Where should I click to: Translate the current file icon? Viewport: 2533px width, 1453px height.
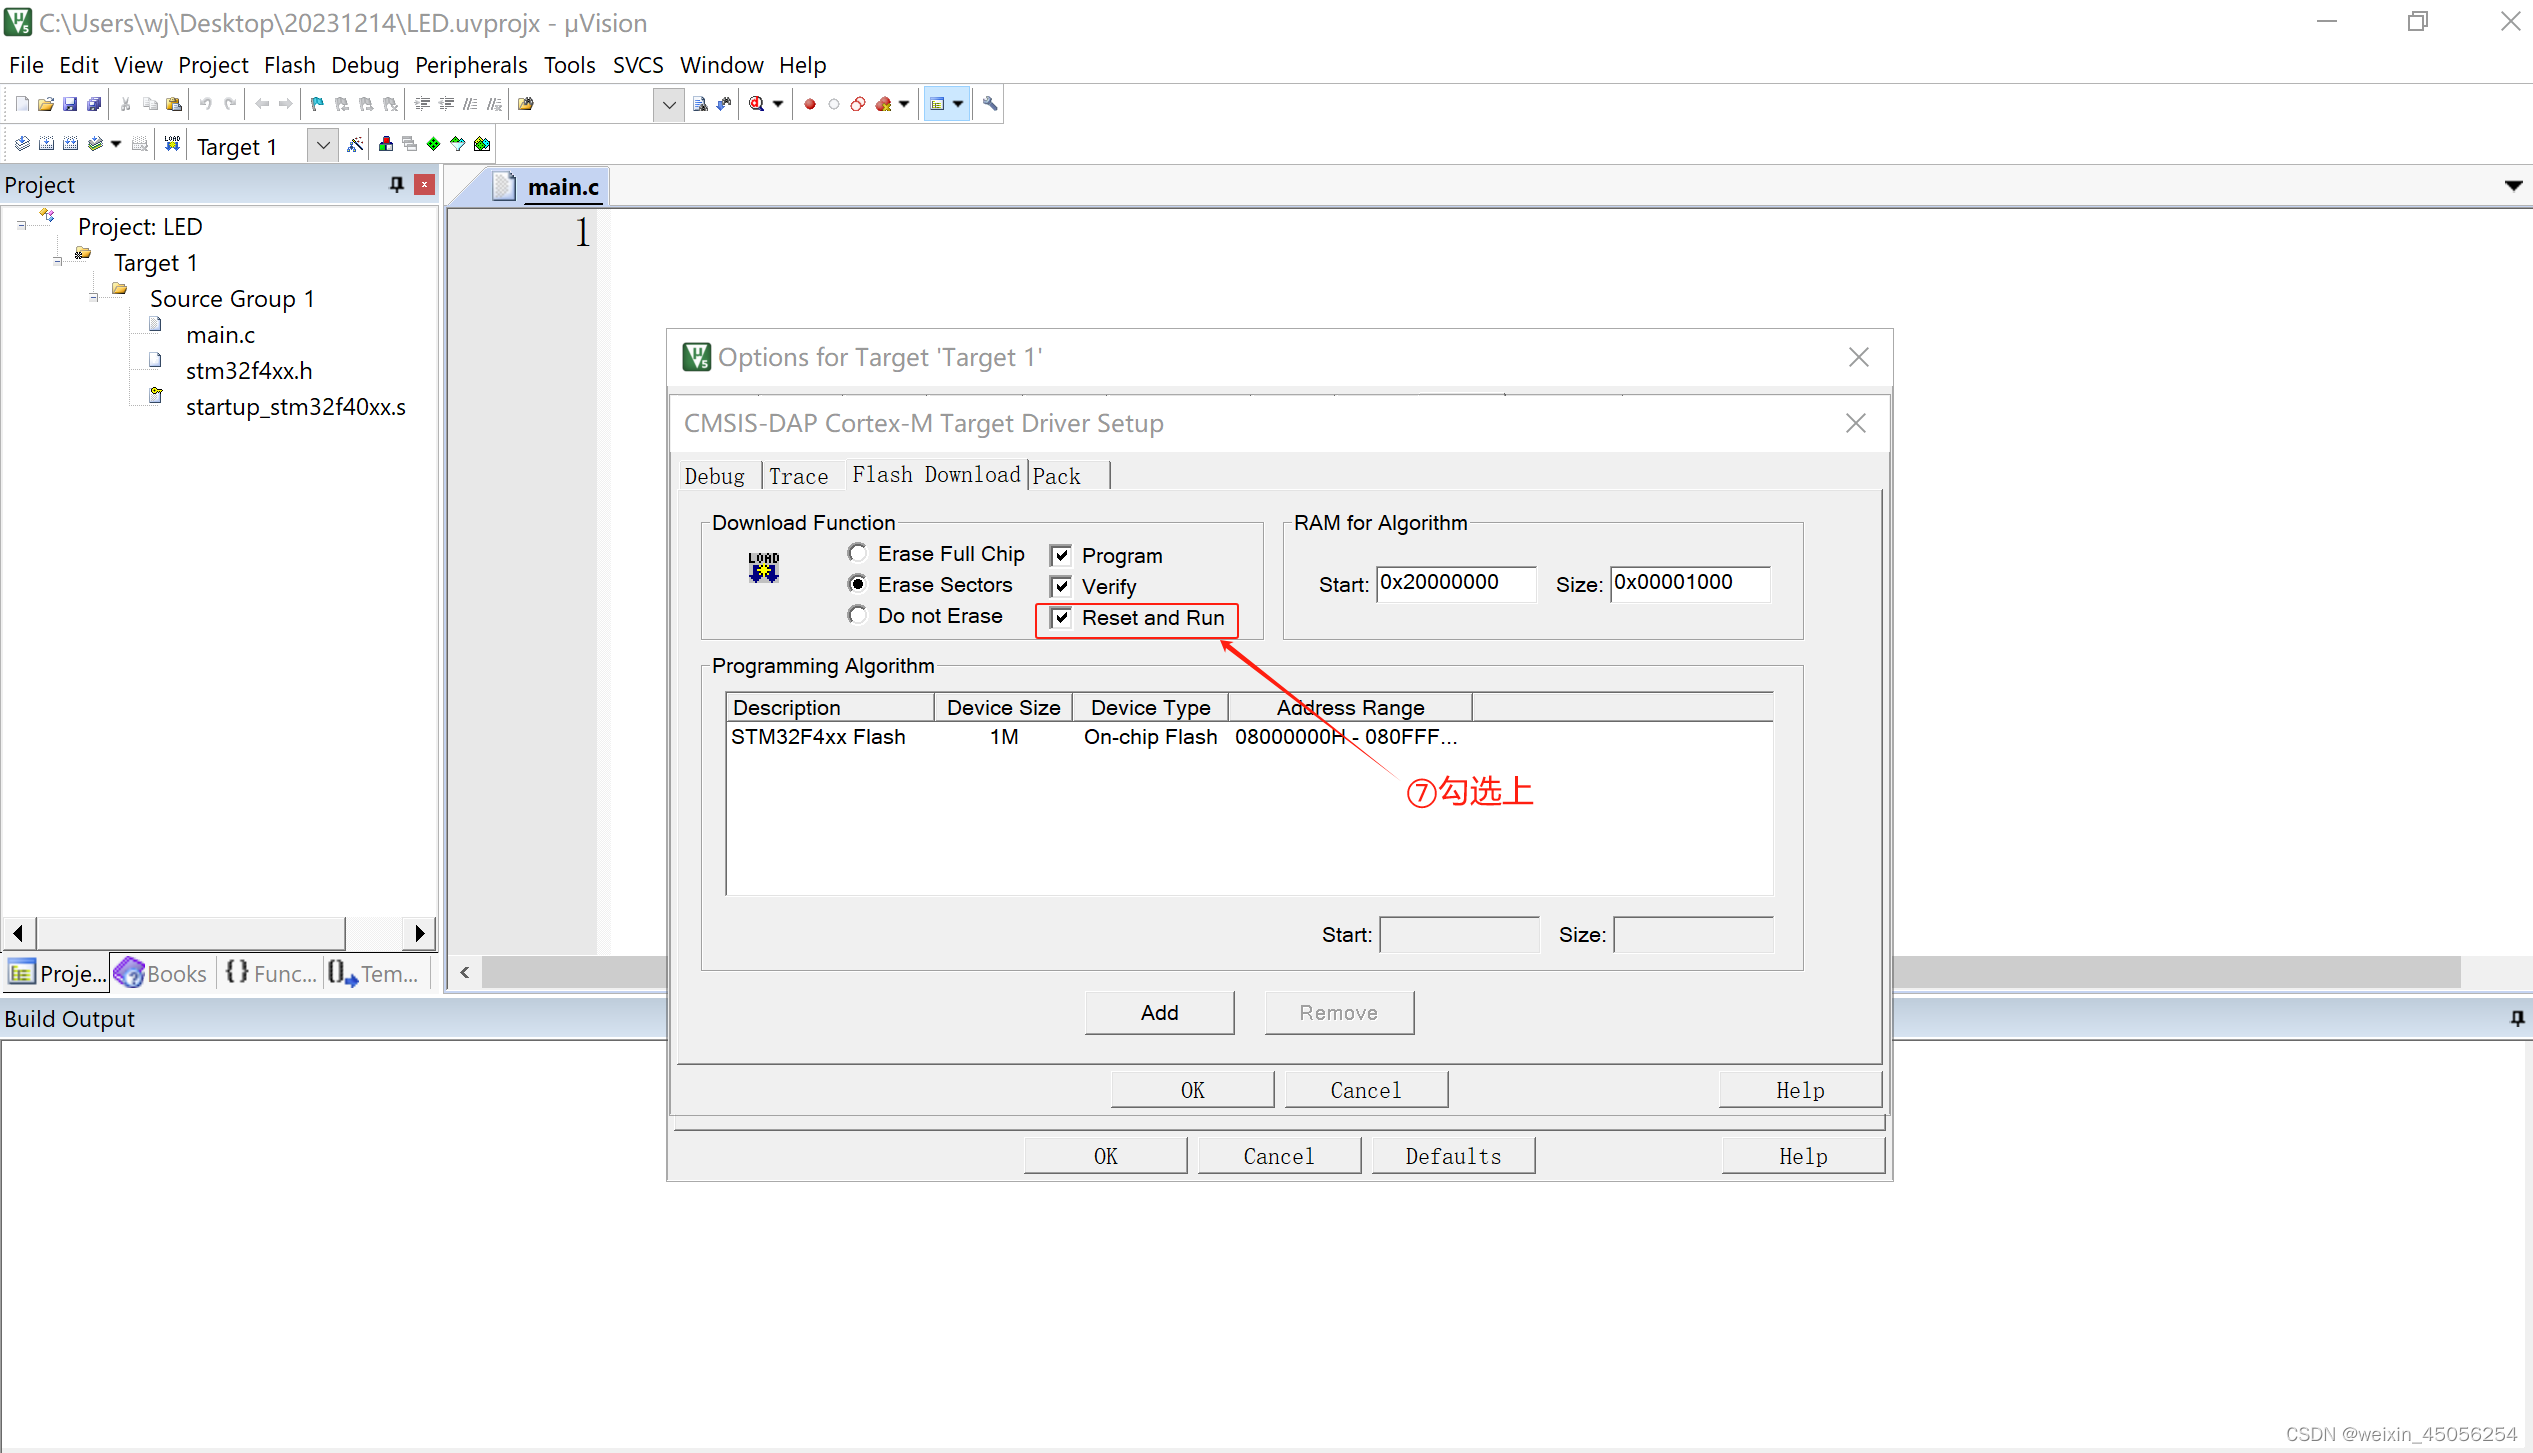tap(22, 144)
